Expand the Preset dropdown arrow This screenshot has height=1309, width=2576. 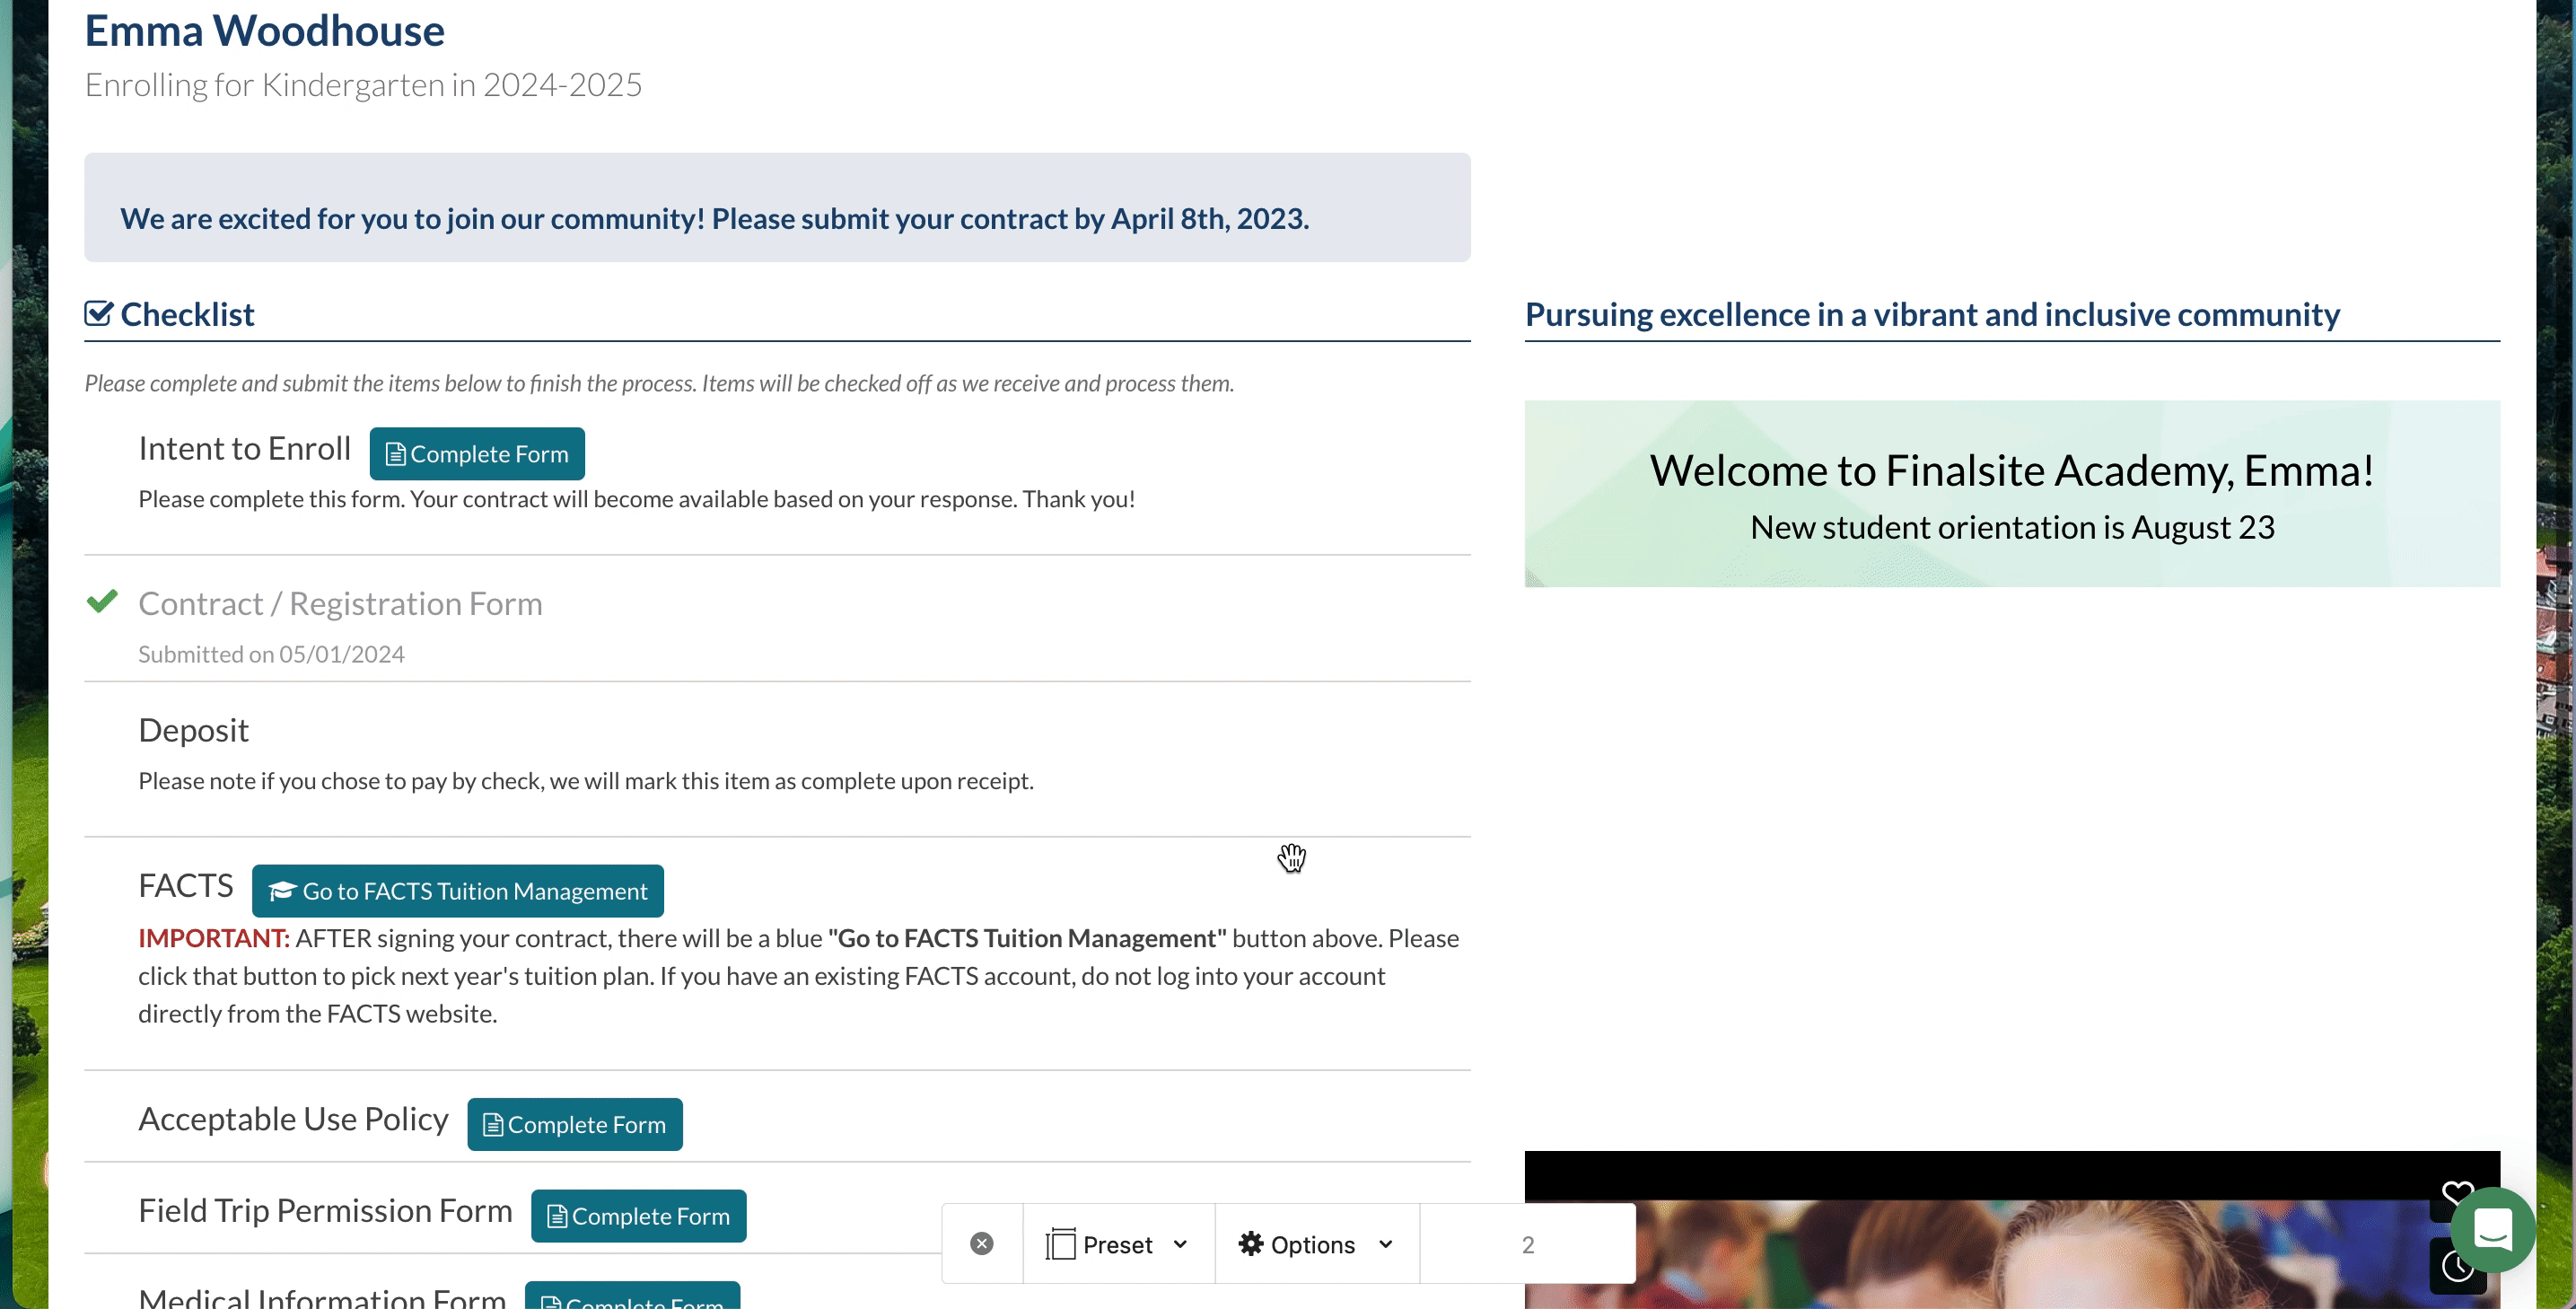pyautogui.click(x=1180, y=1244)
